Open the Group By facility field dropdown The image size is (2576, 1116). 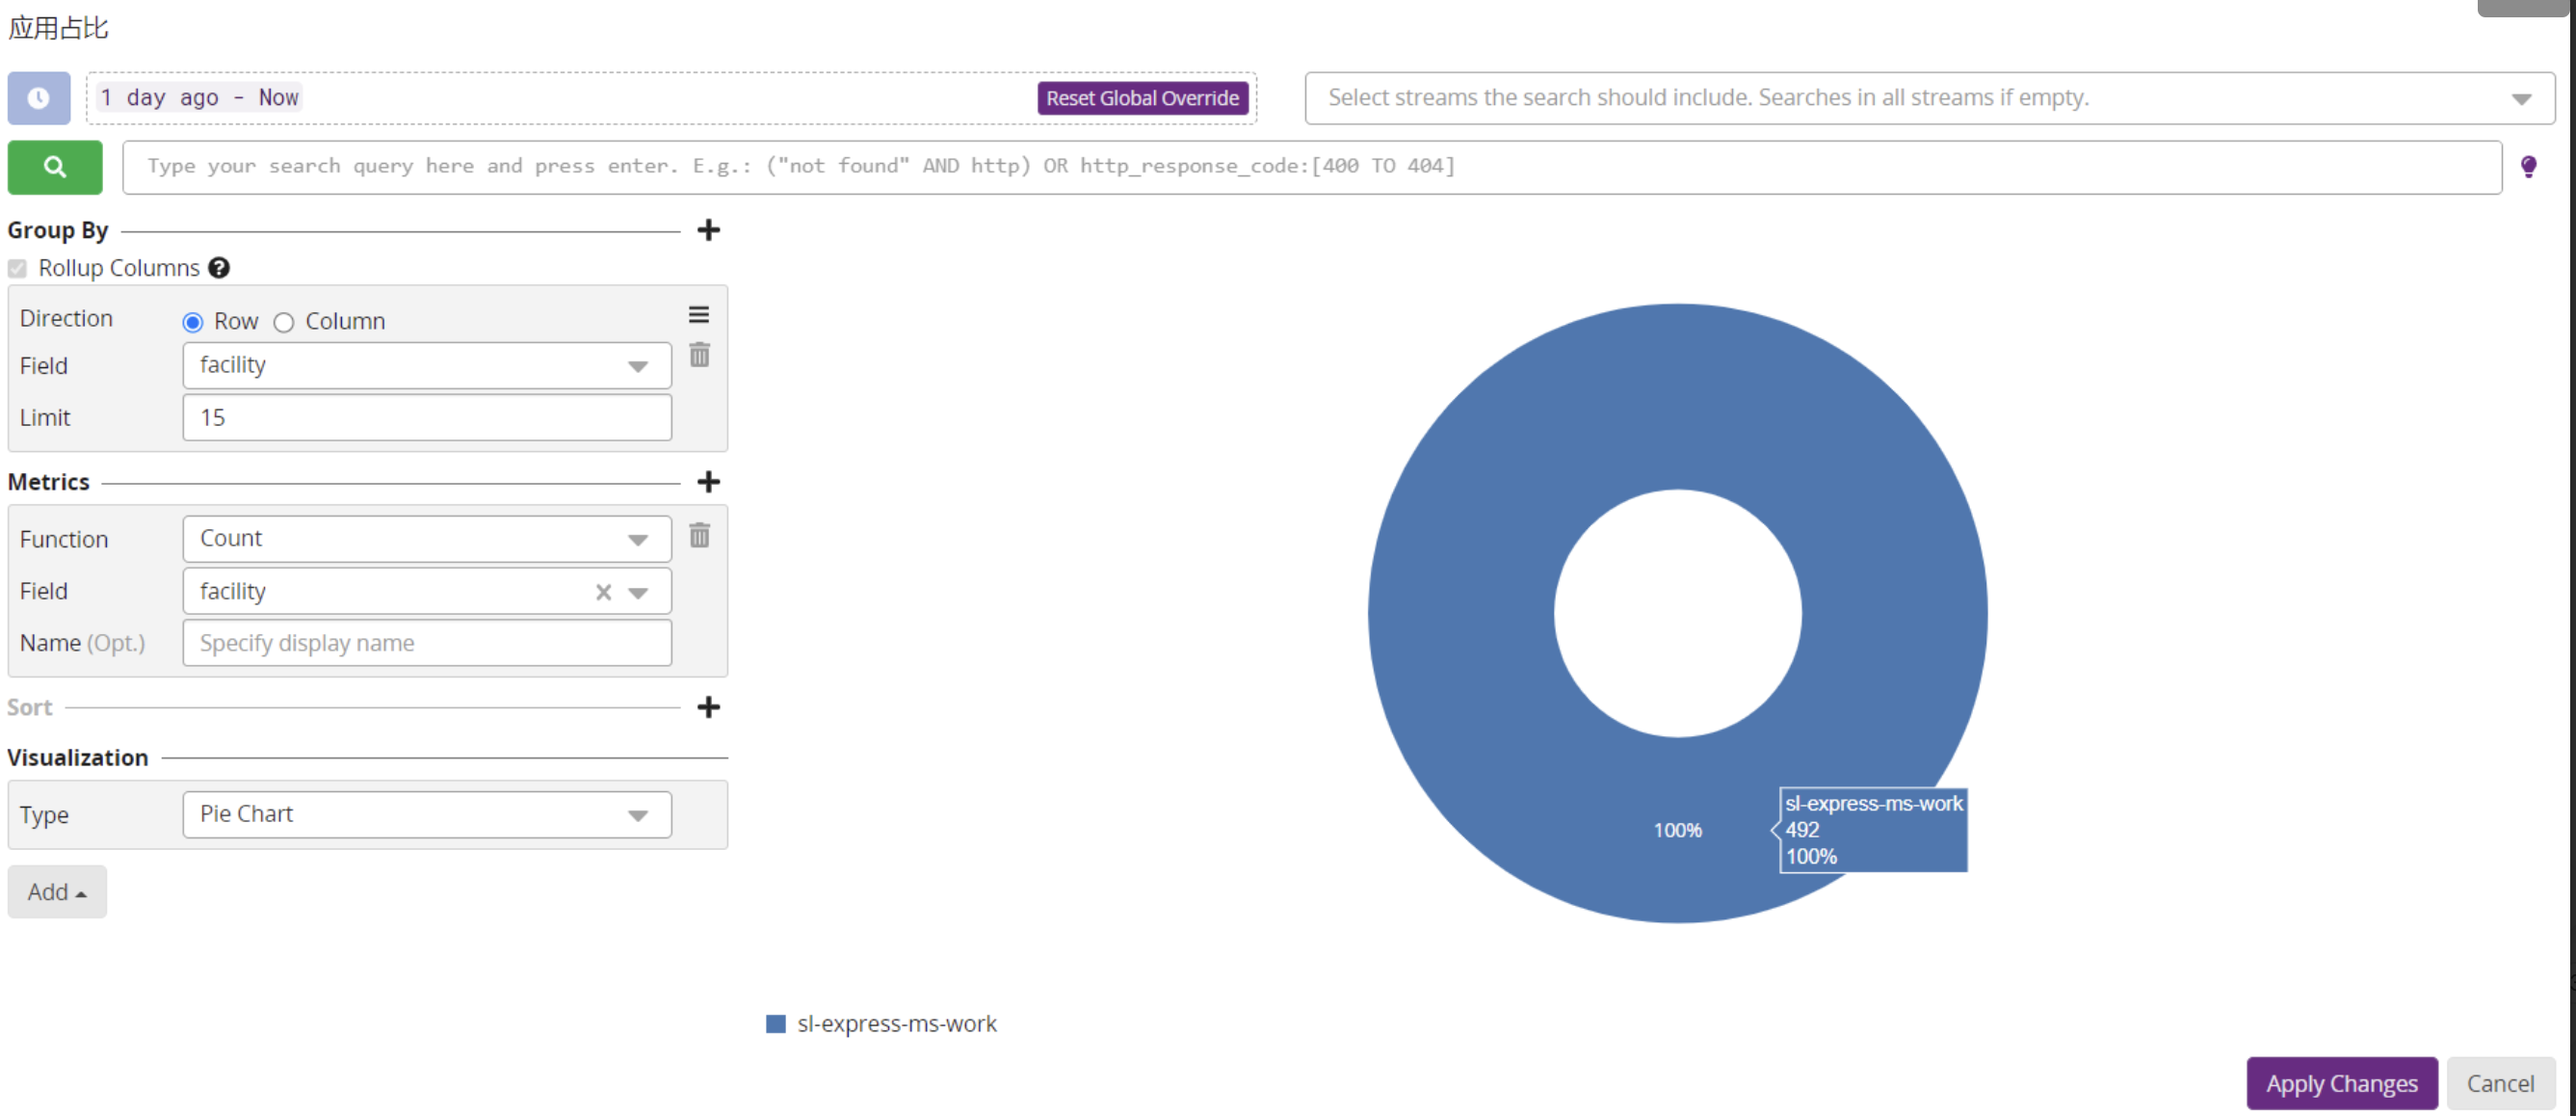point(426,366)
